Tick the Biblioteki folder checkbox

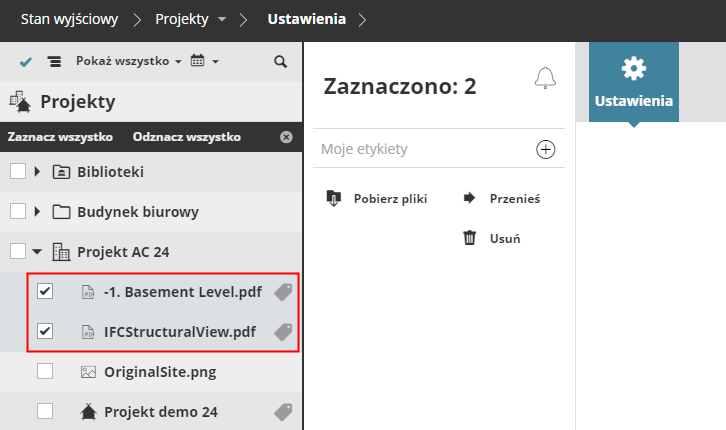18,171
